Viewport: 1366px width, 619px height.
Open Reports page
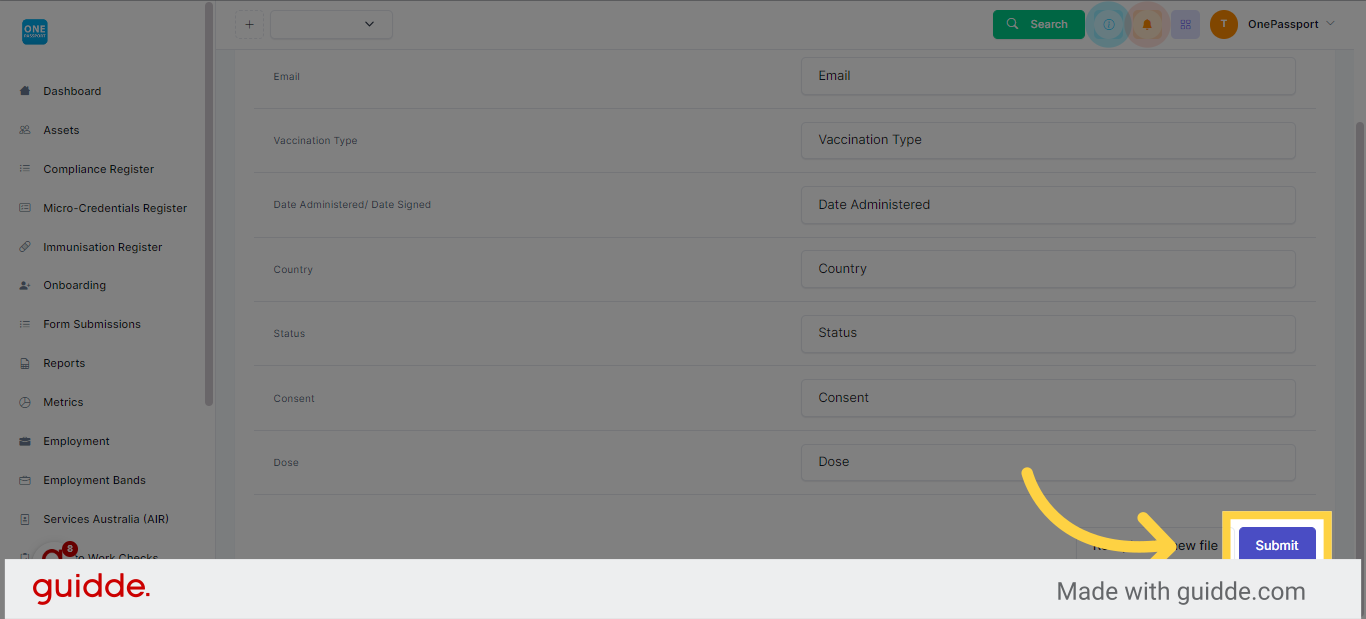point(64,363)
